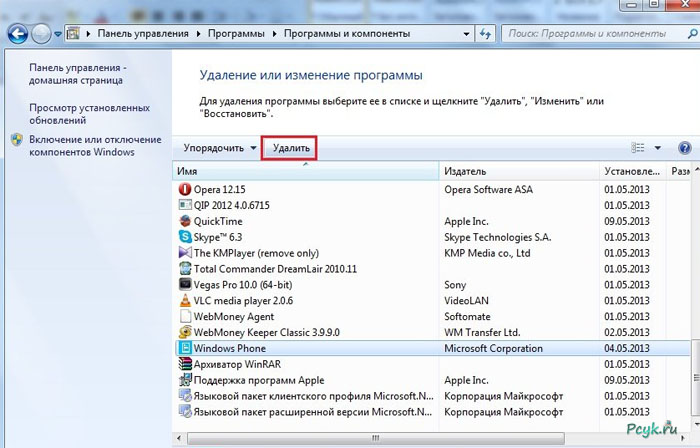Click the Vegas Pro 10.0 icon
This screenshot has width=700, height=448.
(185, 285)
